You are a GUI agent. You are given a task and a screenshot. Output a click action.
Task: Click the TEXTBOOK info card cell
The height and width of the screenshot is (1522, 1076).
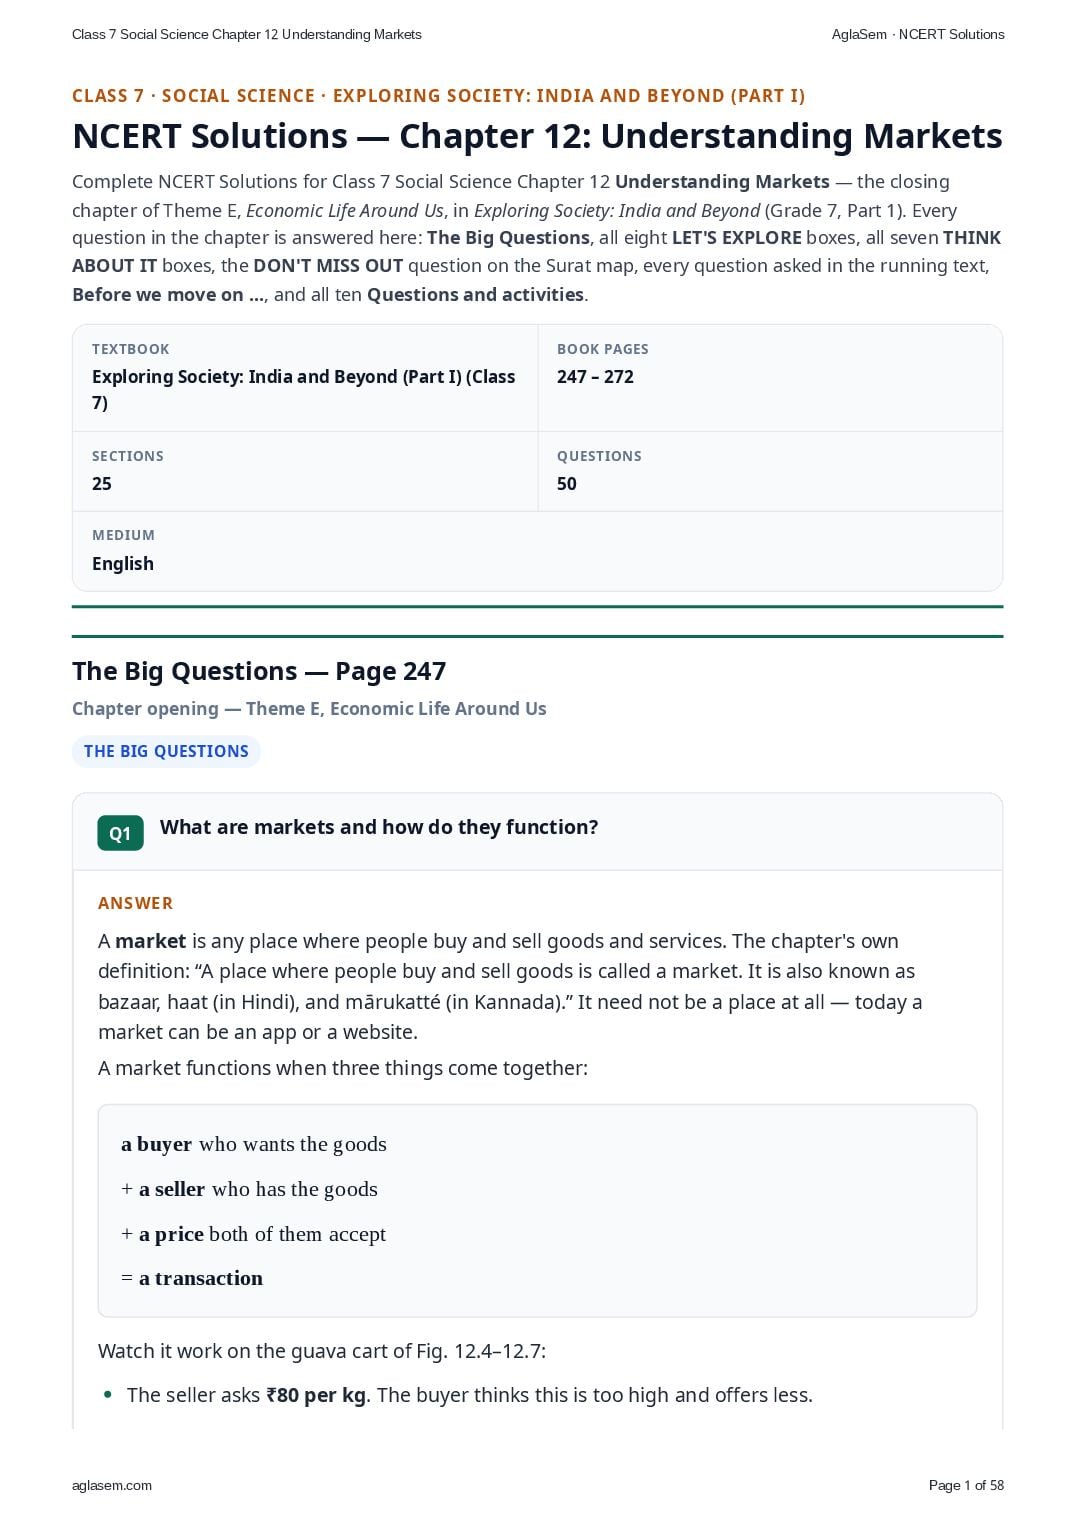[305, 378]
